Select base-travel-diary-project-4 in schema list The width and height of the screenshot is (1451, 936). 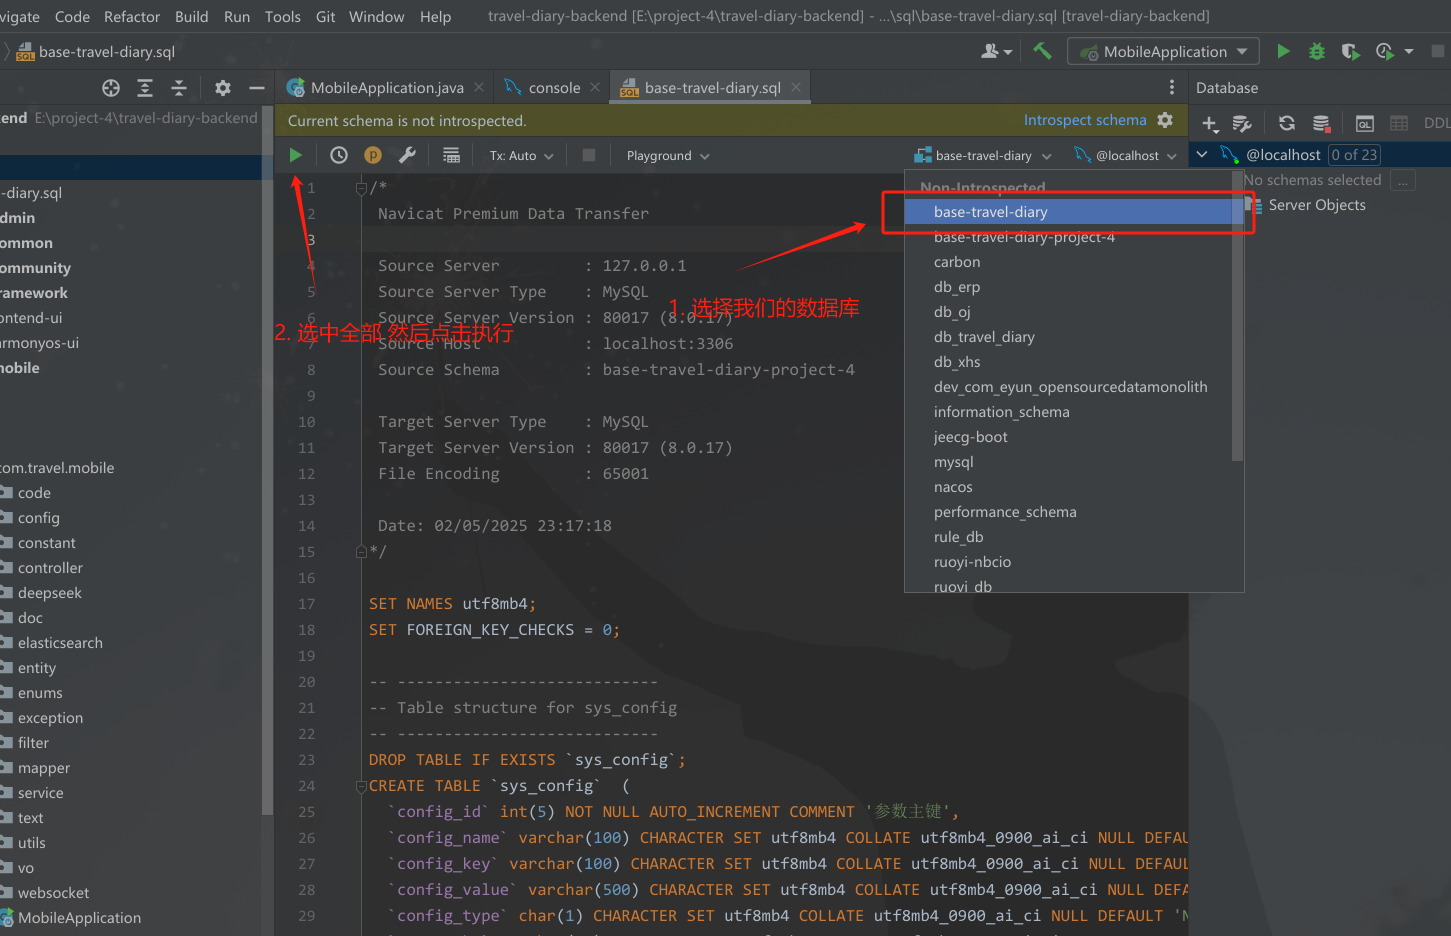[x=1068, y=237]
